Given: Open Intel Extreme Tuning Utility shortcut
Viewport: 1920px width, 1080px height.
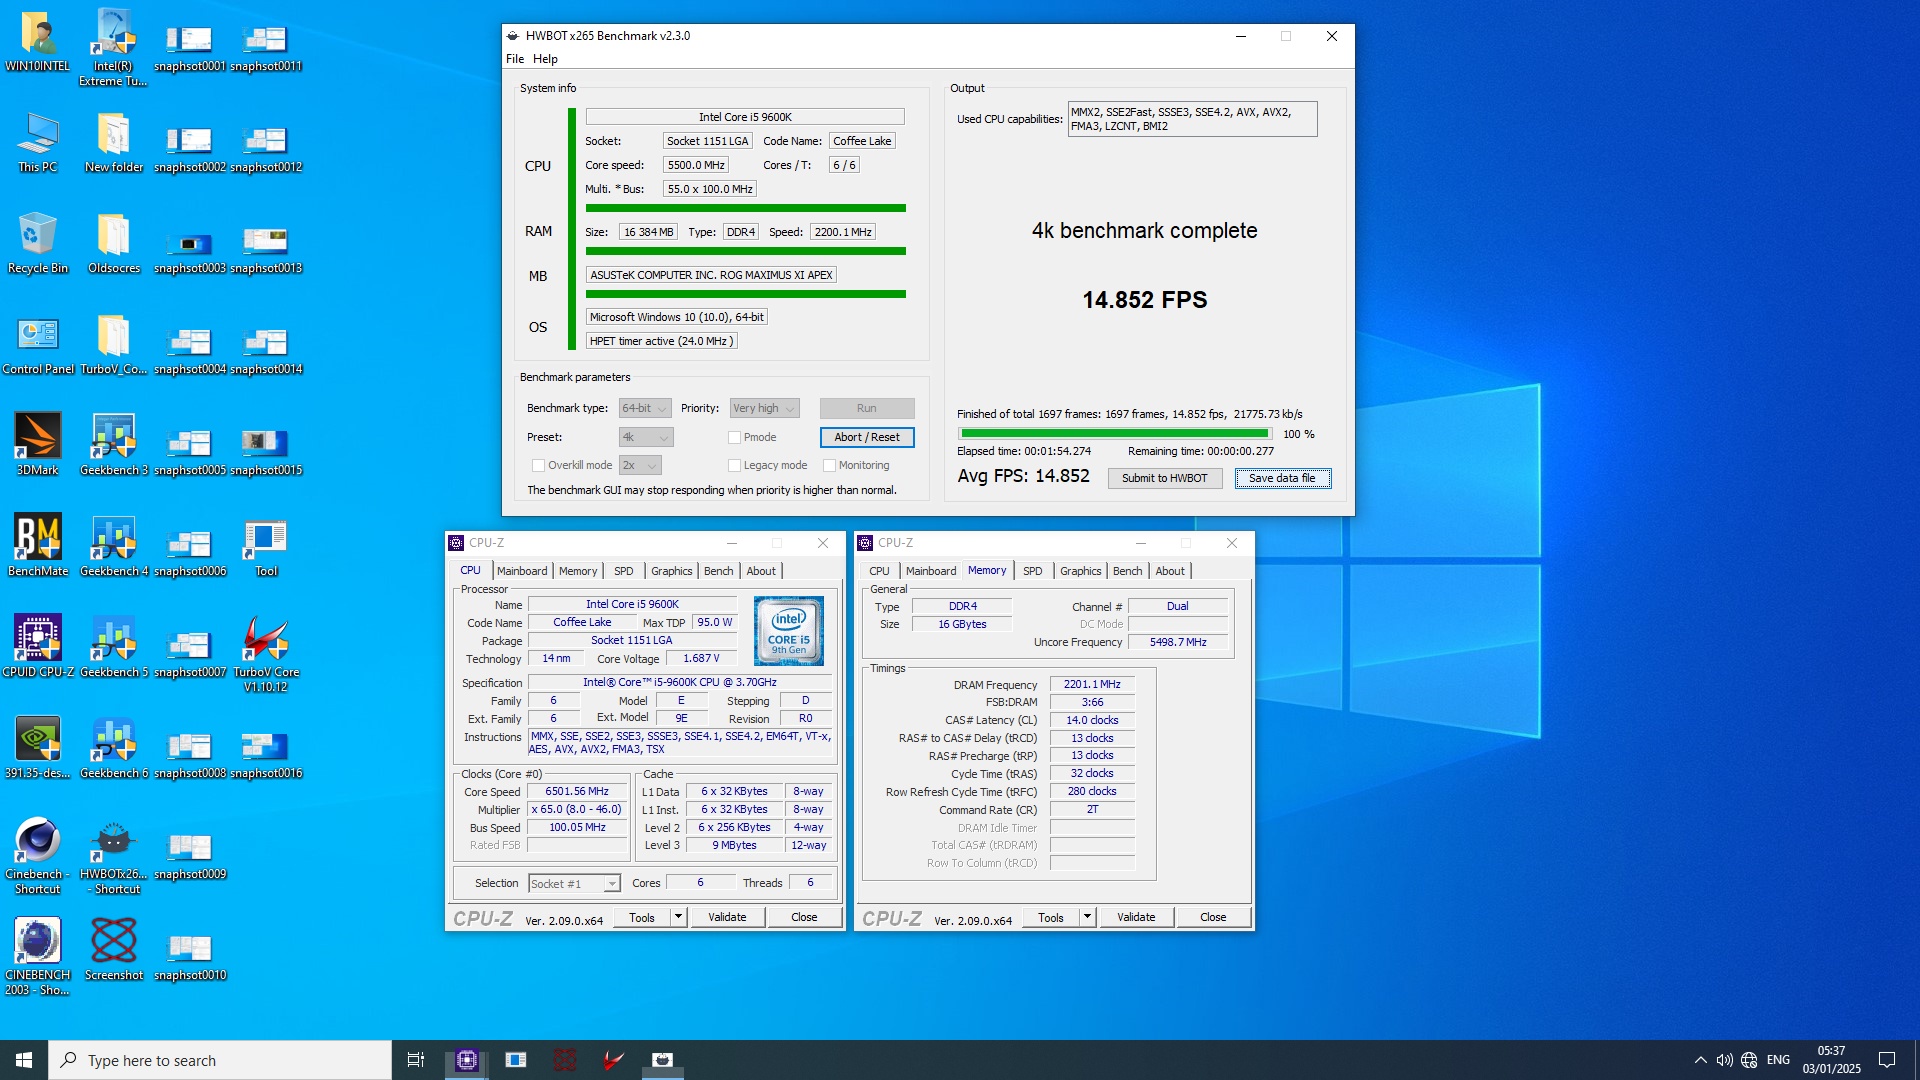Looking at the screenshot, I should pos(114,48).
